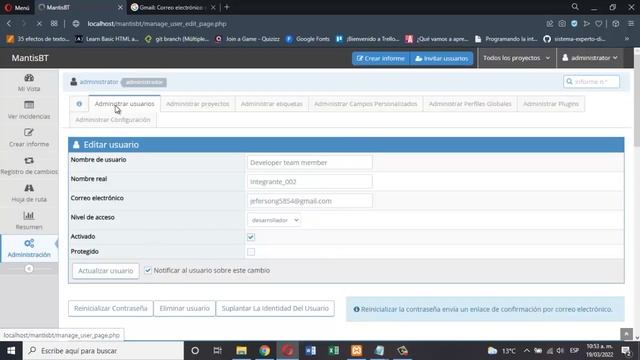Click the Eliminar usuario button
Viewport: 640px width, 360px height.
(184, 308)
